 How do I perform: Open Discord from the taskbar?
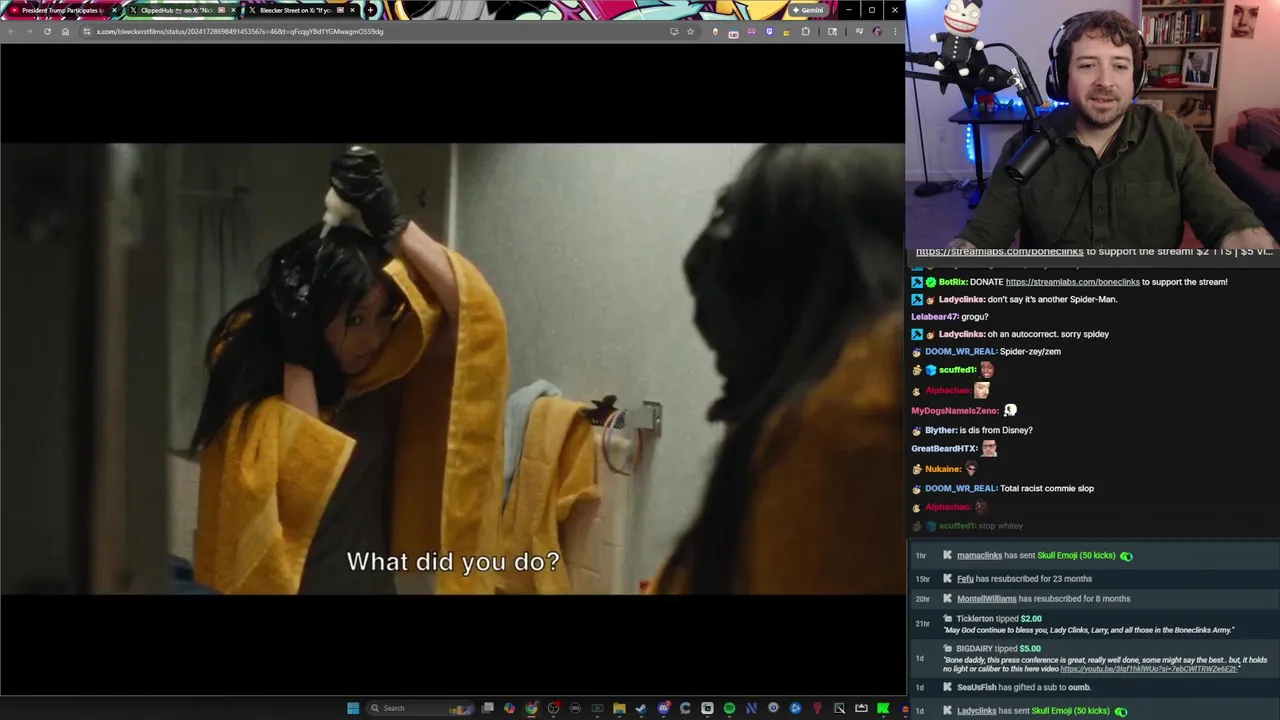pos(664,708)
